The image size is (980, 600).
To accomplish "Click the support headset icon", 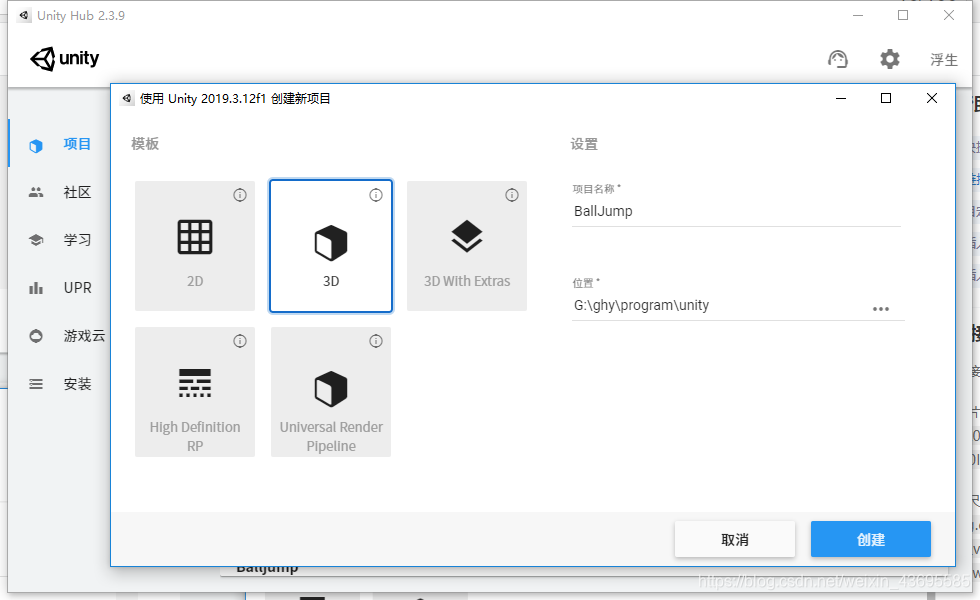I will tap(838, 59).
